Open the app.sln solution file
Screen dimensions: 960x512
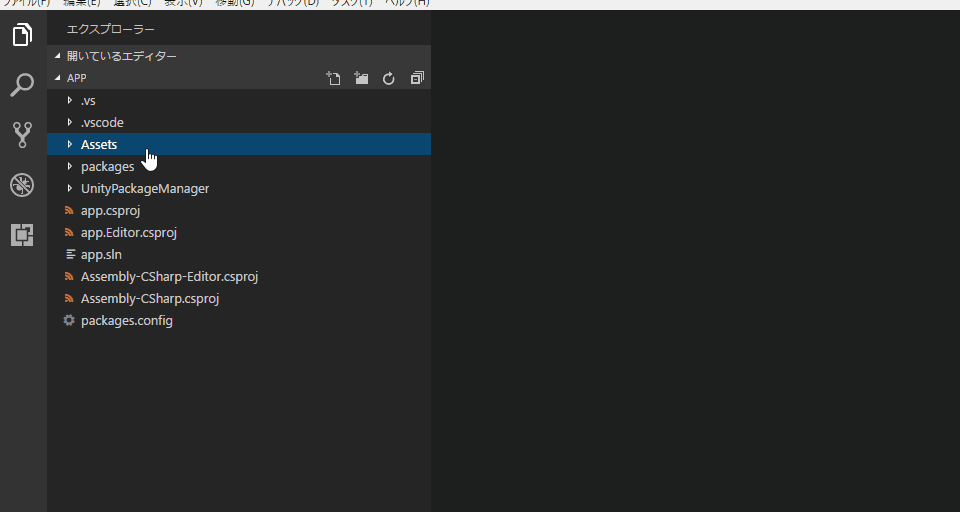pyautogui.click(x=239, y=255)
